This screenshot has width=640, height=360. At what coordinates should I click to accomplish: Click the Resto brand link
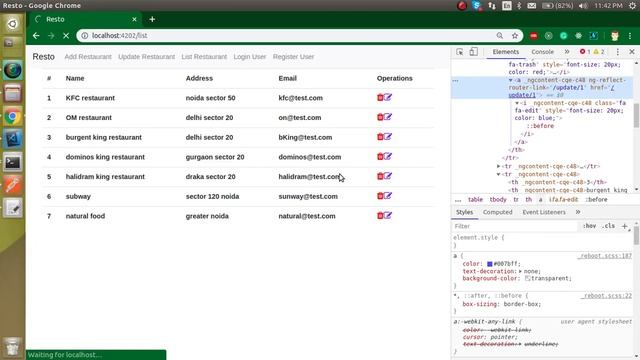pyautogui.click(x=44, y=57)
